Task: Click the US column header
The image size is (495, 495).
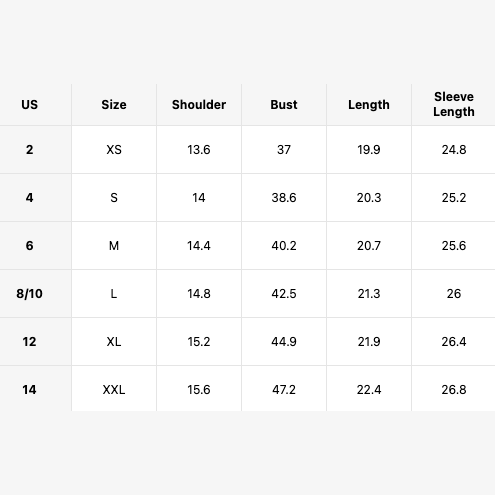Action: tap(29, 105)
